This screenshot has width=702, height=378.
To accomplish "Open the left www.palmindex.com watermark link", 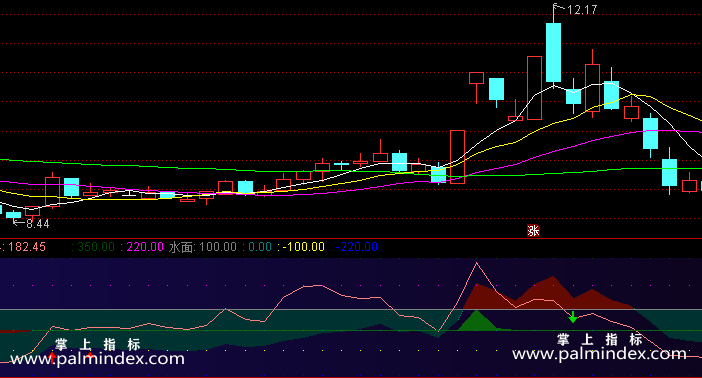I will coord(97,359).
